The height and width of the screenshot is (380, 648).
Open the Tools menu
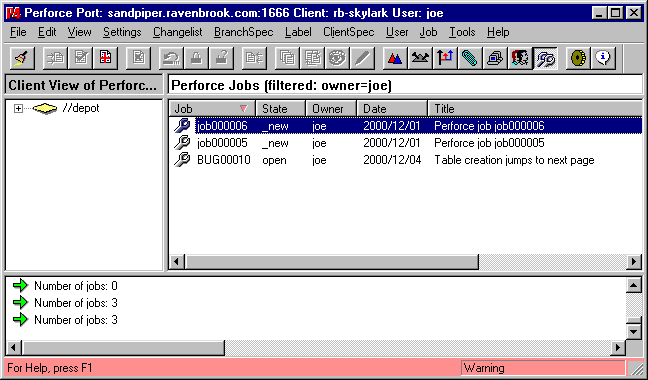point(462,32)
